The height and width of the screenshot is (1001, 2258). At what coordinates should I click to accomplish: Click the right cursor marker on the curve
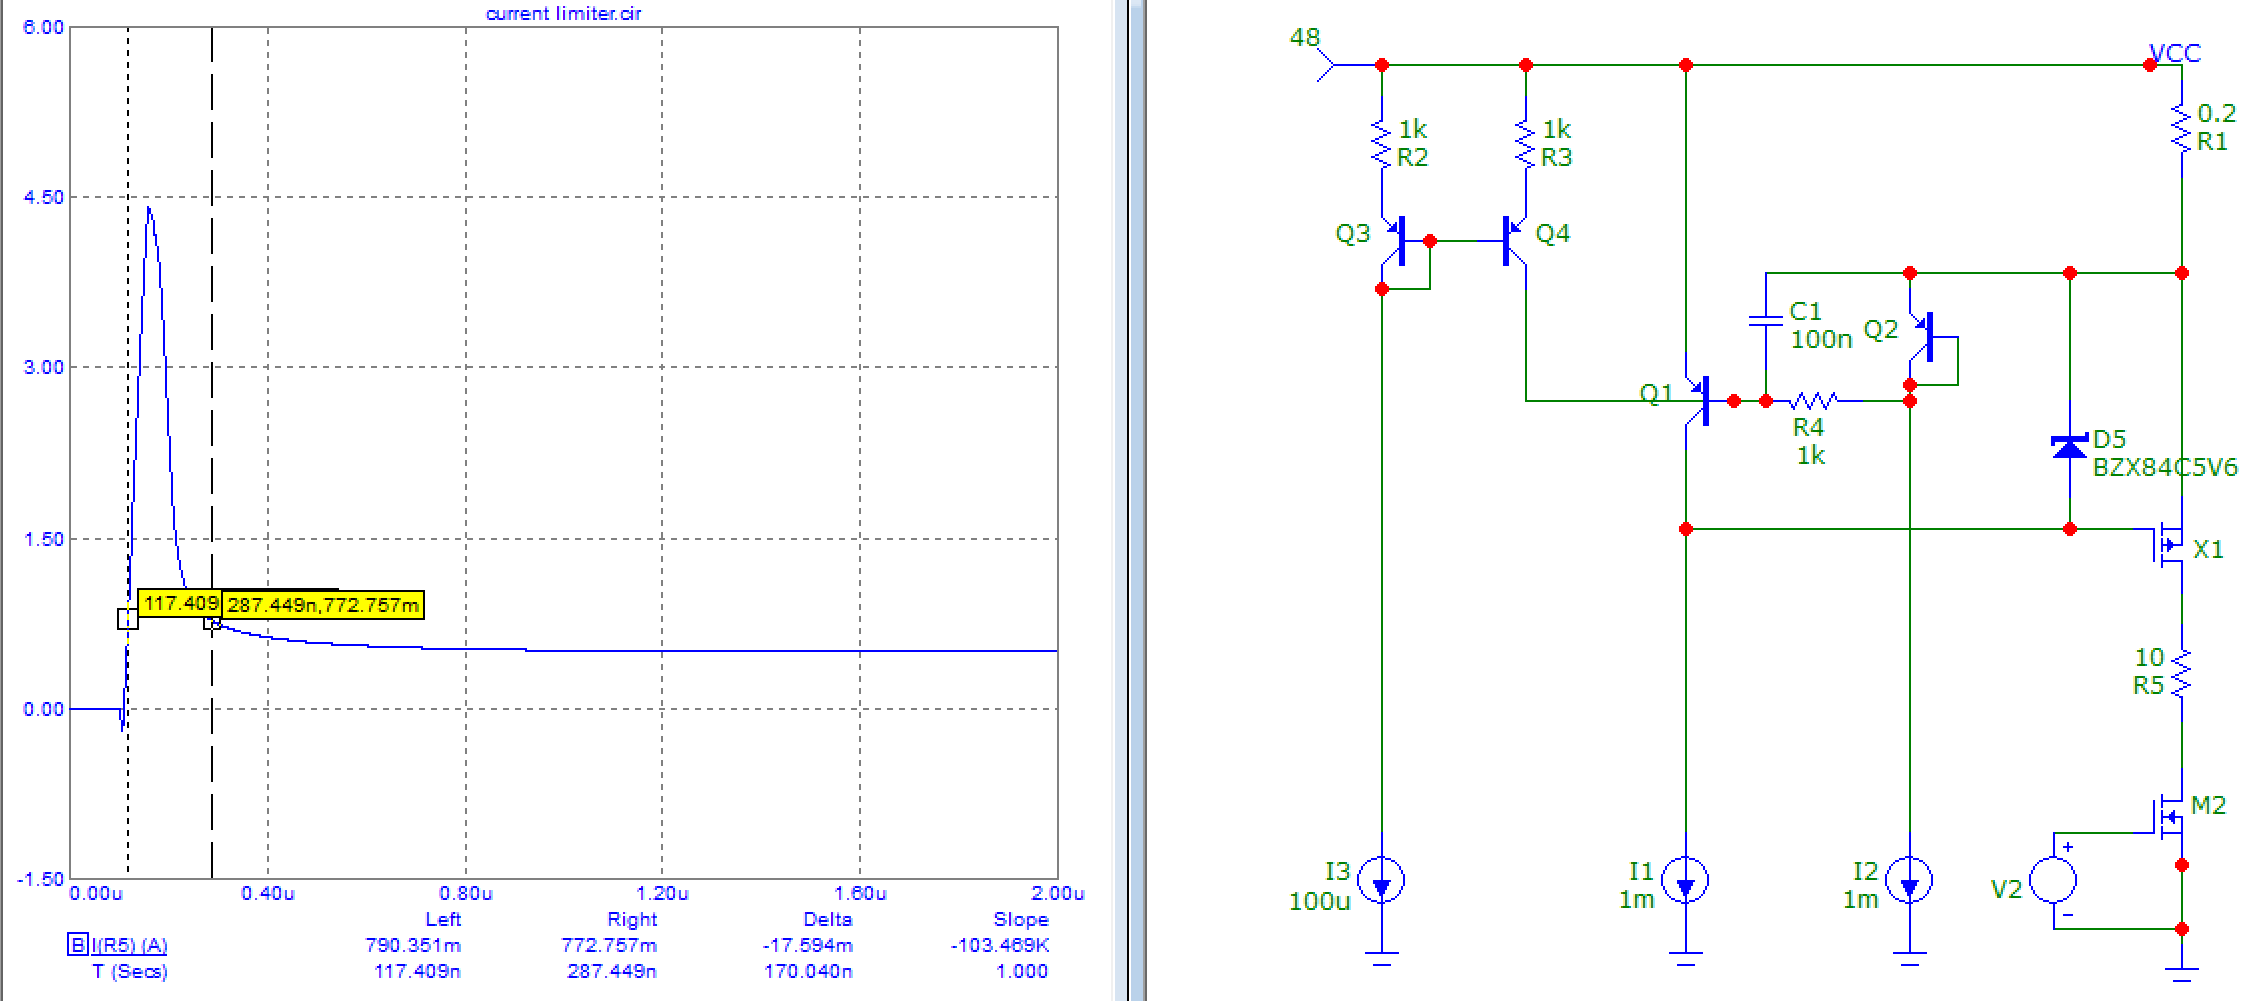tap(213, 623)
